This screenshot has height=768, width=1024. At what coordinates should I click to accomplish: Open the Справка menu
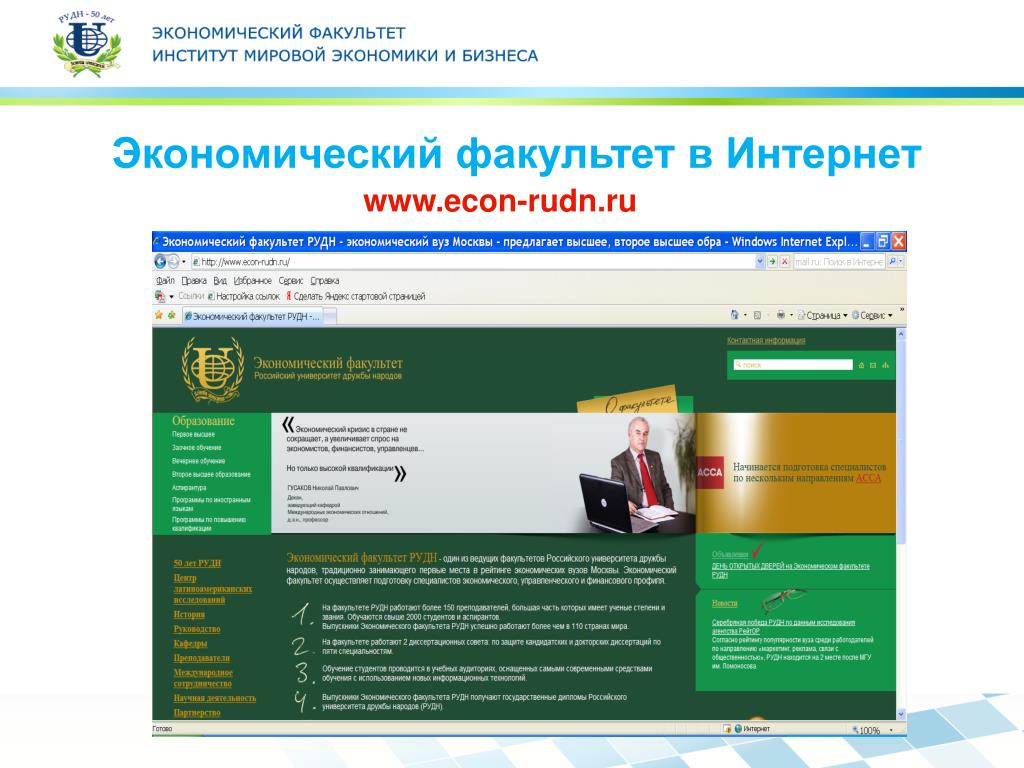pyautogui.click(x=325, y=281)
